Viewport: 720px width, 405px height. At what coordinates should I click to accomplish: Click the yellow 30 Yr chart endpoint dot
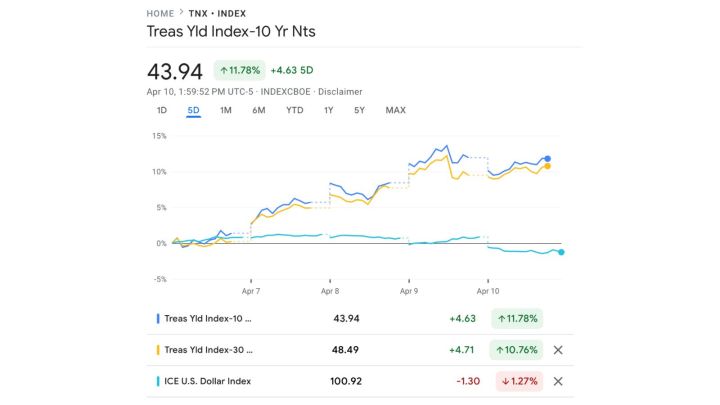pyautogui.click(x=547, y=166)
